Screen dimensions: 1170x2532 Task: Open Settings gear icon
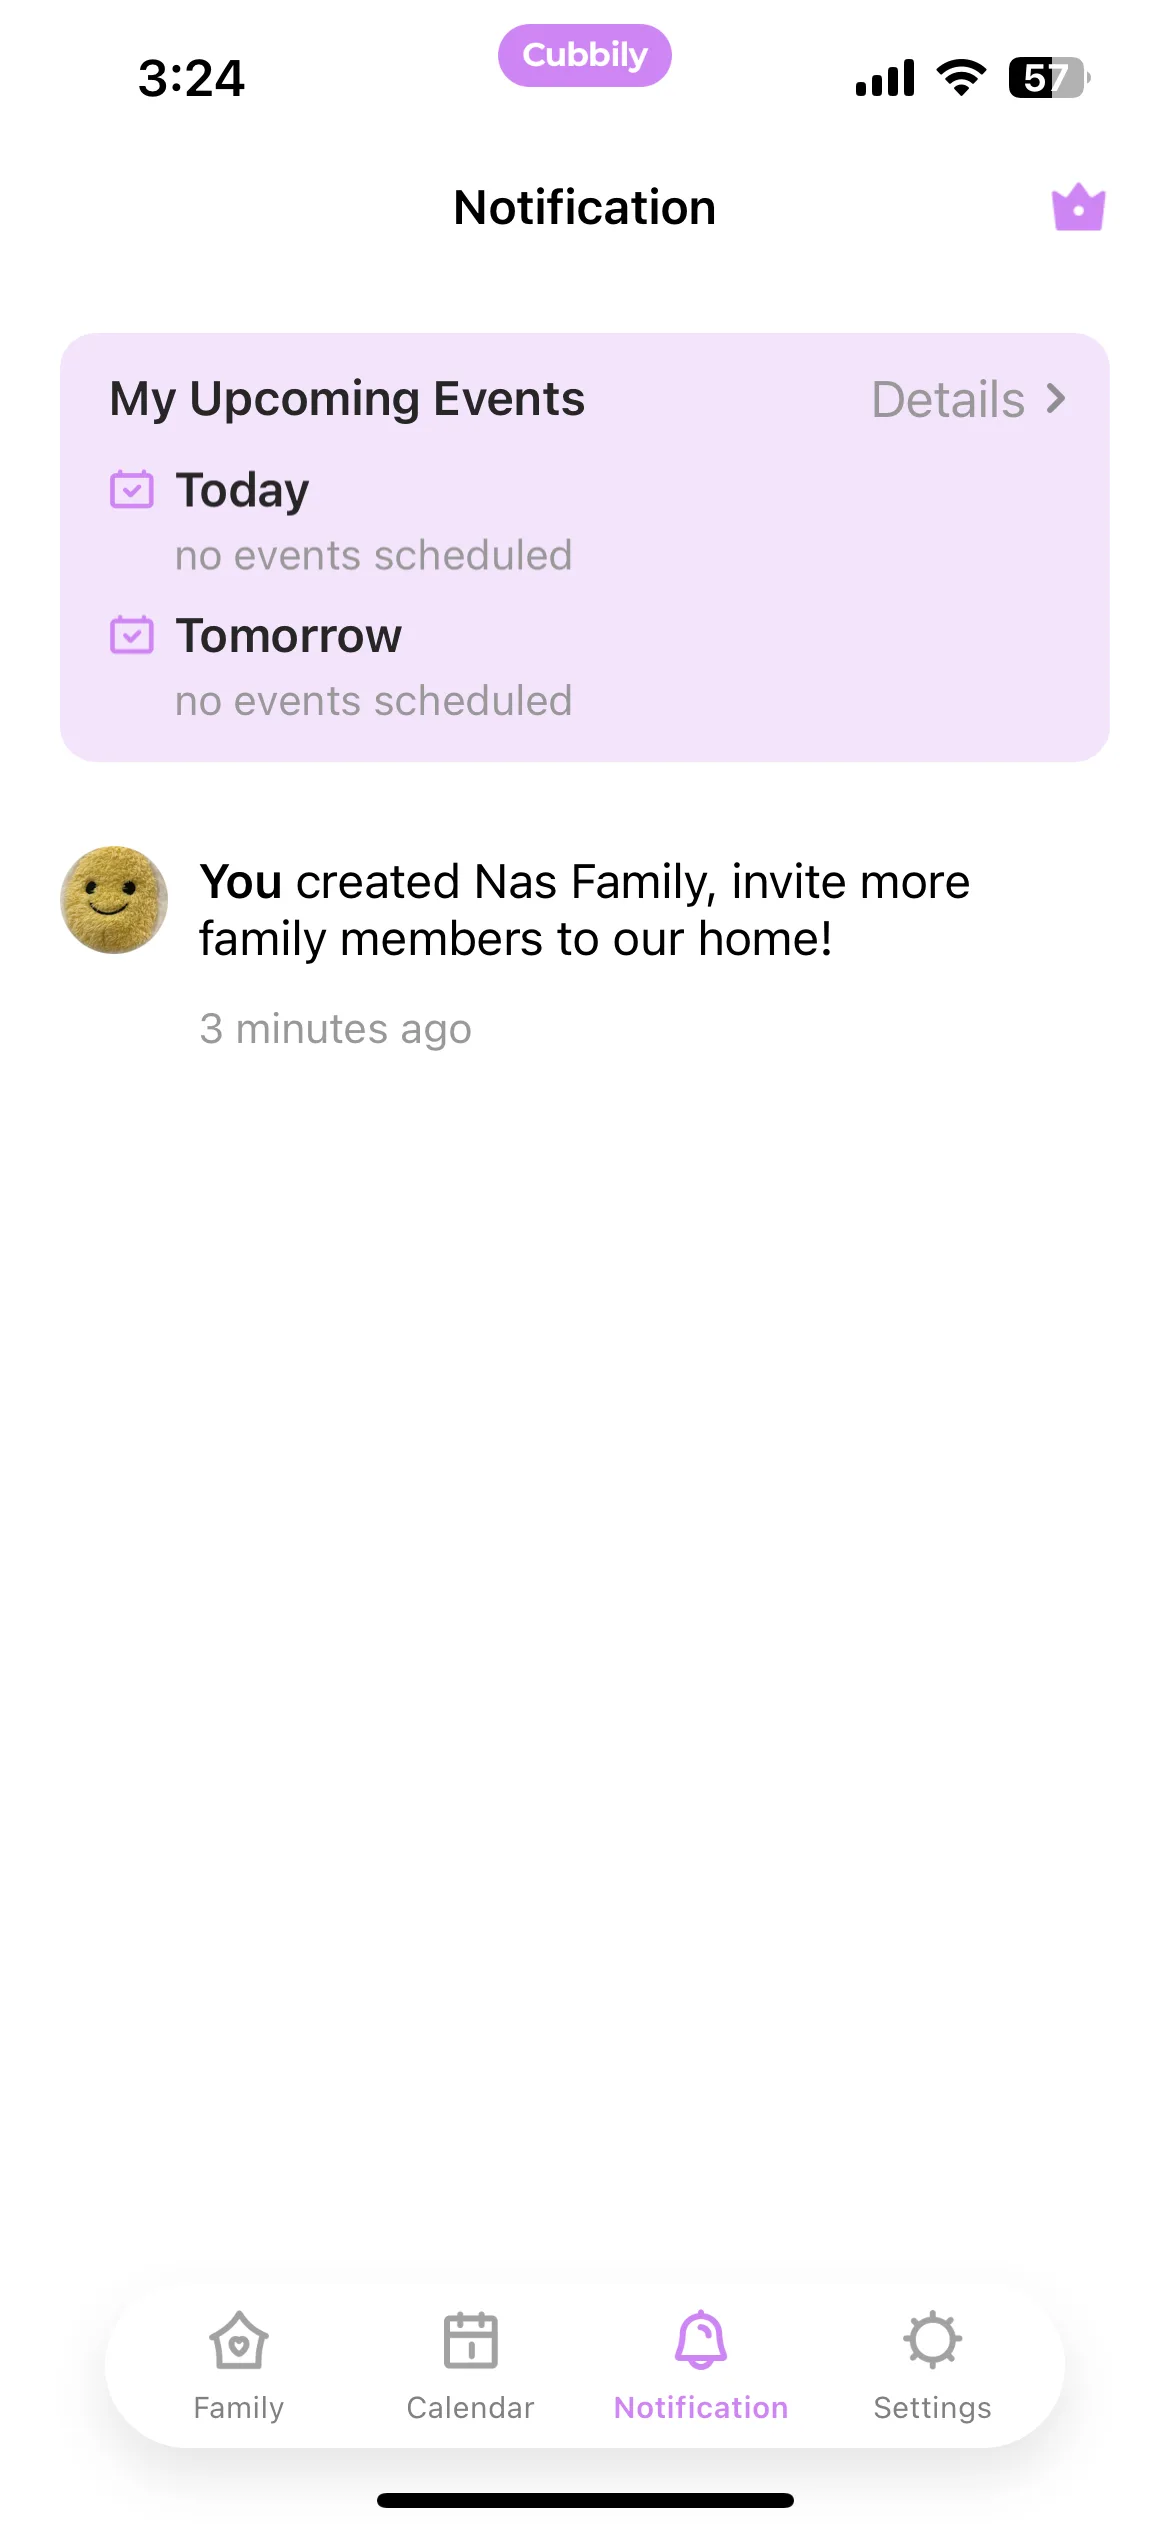click(932, 2340)
